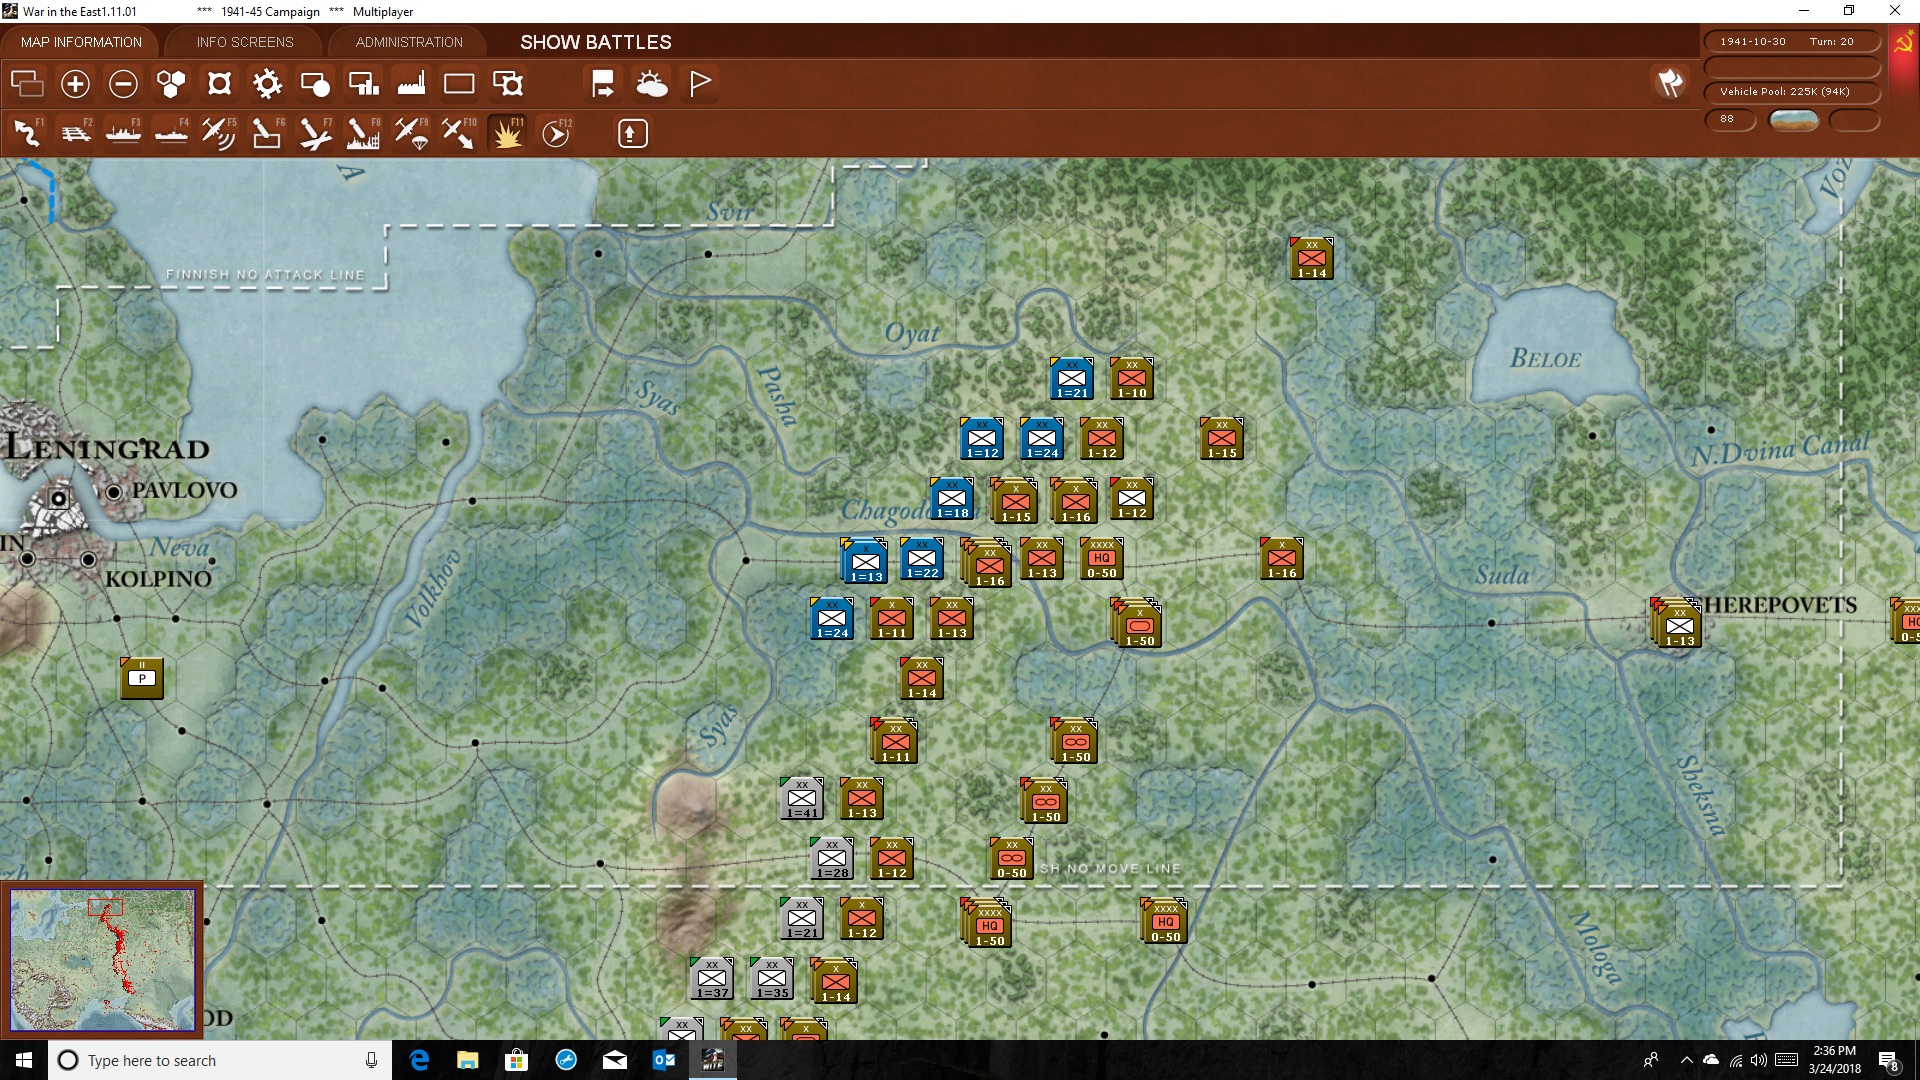
Task: Click the Pavlovo town marker
Action: coord(114,492)
